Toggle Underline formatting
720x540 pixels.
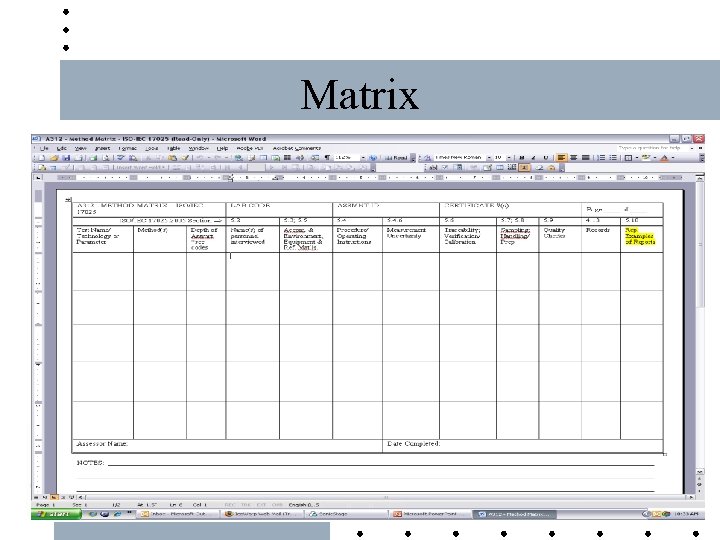[x=546, y=158]
